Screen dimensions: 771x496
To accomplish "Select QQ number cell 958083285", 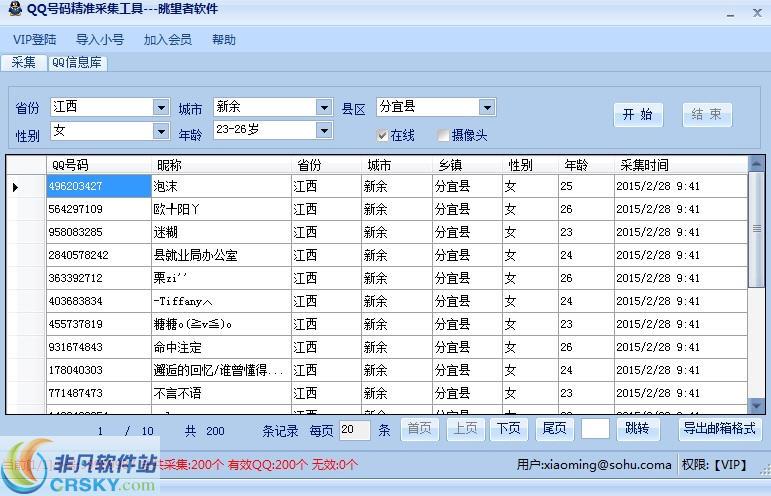I will click(99, 232).
